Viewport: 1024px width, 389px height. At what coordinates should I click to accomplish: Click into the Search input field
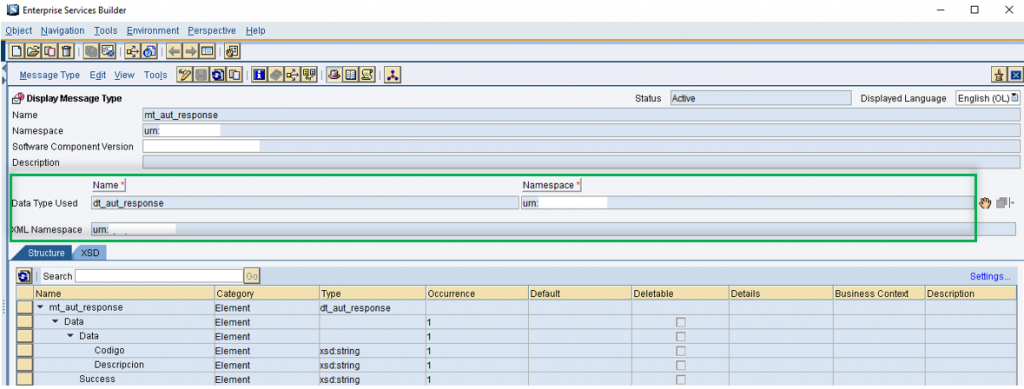pos(159,277)
